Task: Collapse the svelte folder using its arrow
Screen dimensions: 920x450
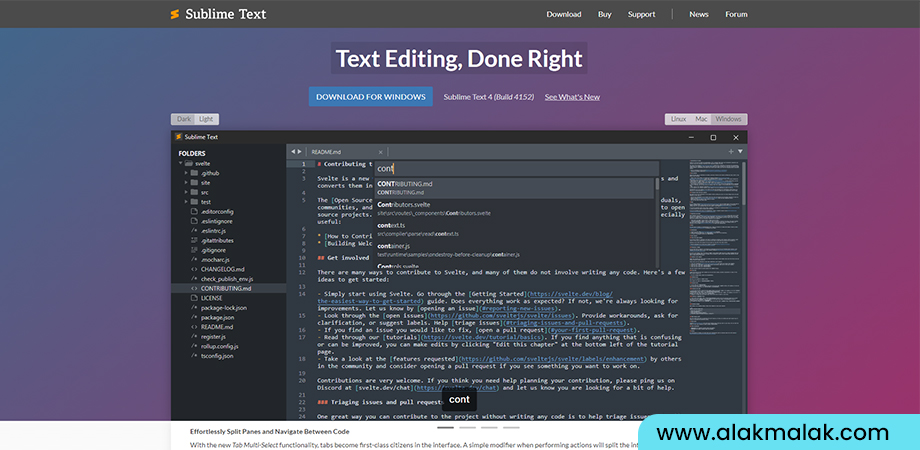Action: tap(181, 164)
